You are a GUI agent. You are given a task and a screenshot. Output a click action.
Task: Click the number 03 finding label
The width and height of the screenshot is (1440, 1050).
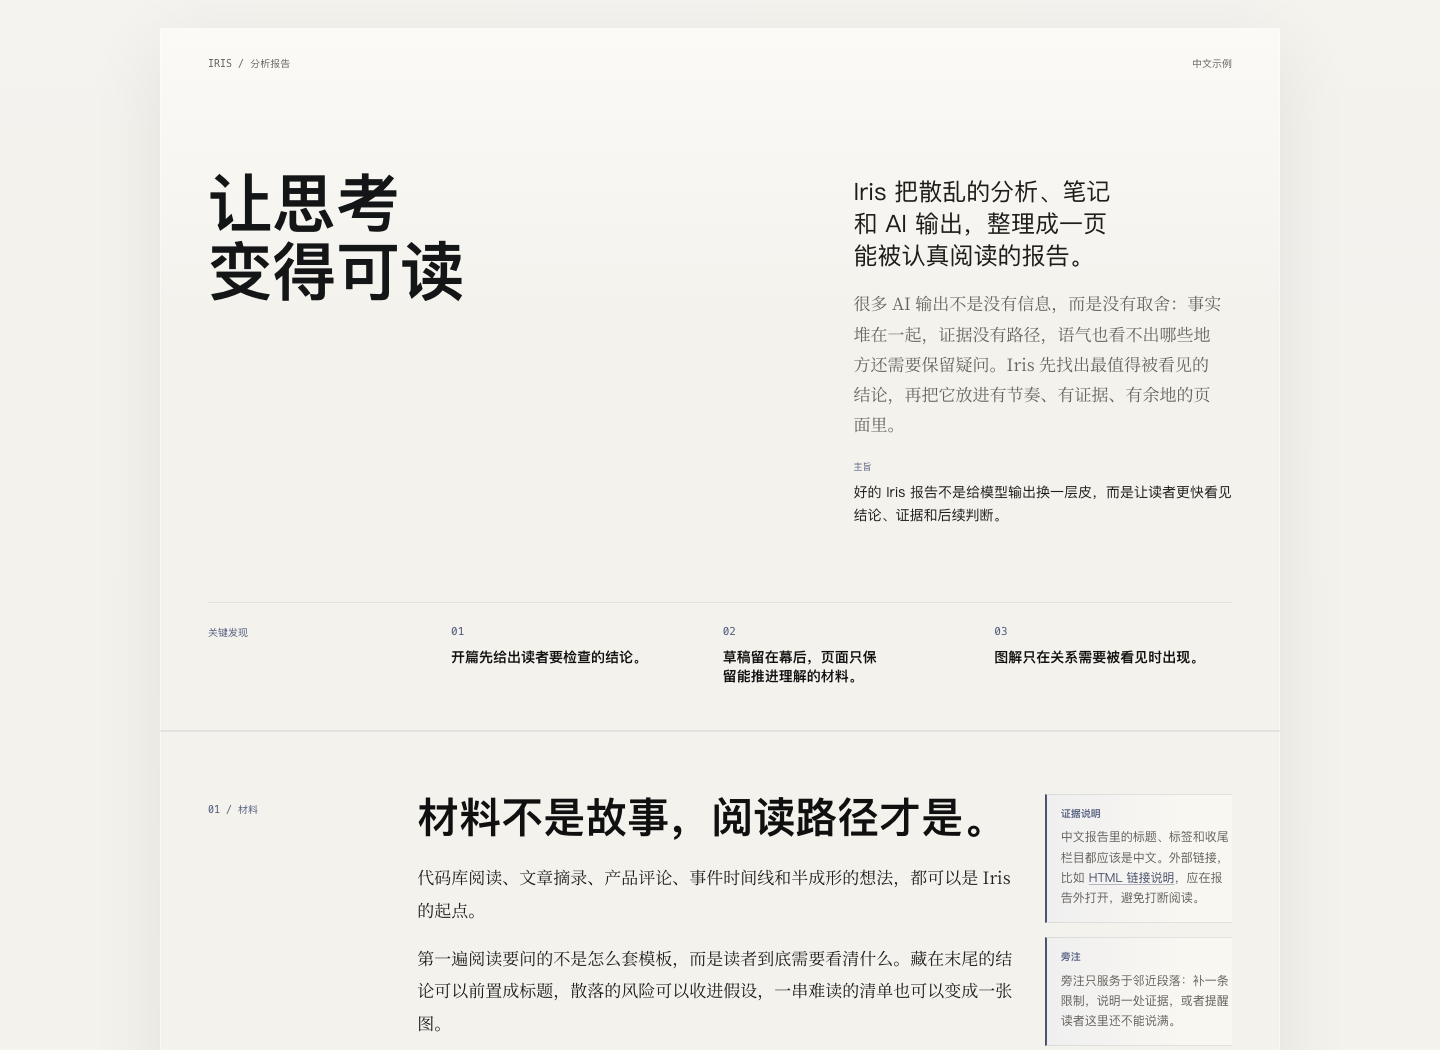(1000, 631)
